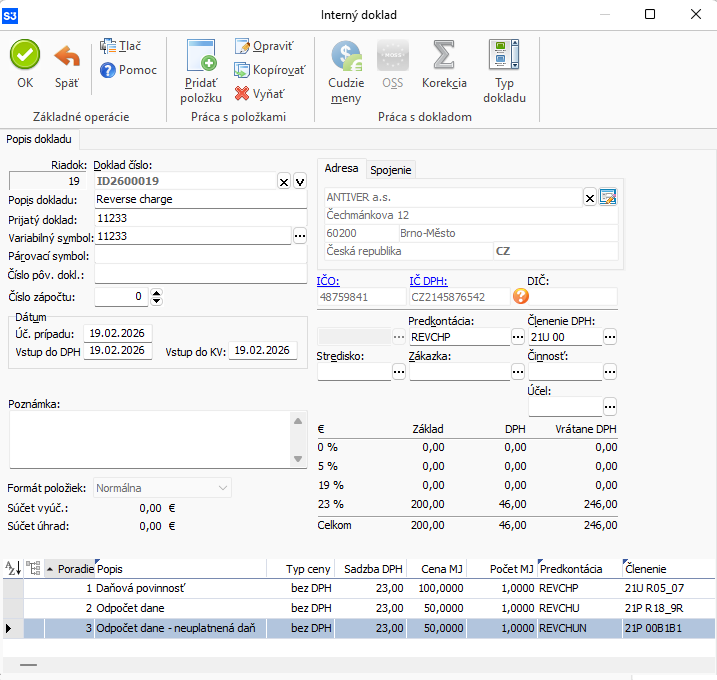Click the Späť back arrow icon
The width and height of the screenshot is (717, 680).
pyautogui.click(x=66, y=55)
